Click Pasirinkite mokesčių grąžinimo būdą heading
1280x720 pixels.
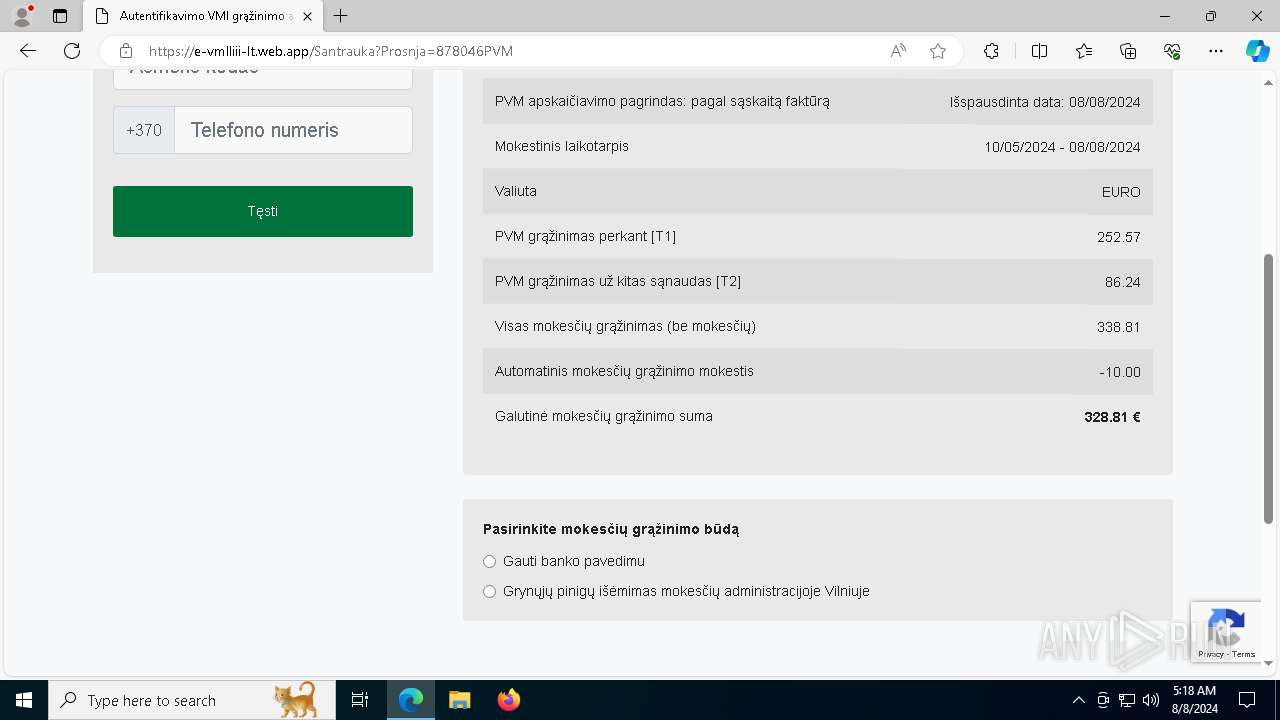pyautogui.click(x=611, y=529)
